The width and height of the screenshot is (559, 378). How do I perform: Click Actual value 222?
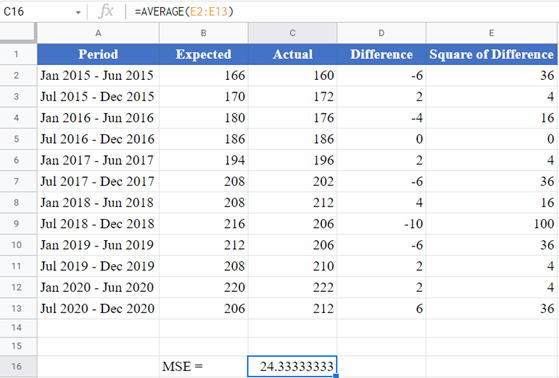point(292,287)
